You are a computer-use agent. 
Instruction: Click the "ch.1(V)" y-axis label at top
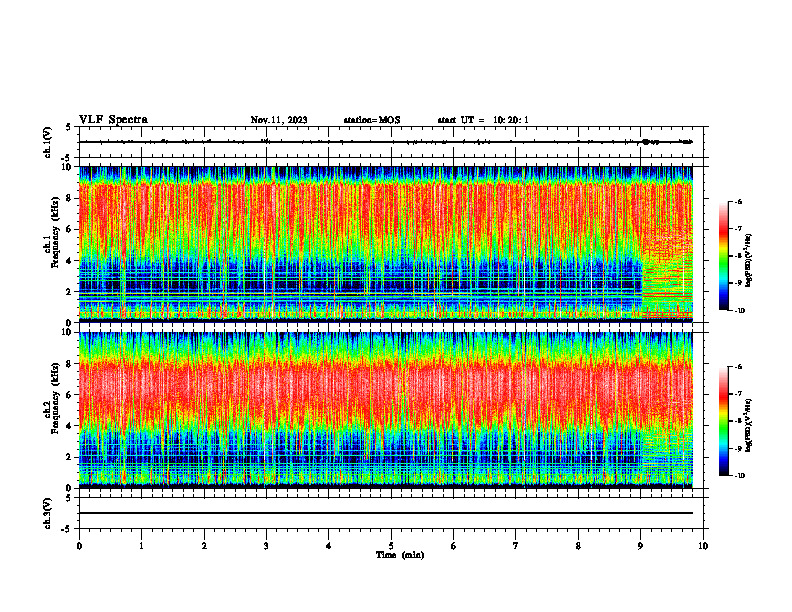click(x=48, y=142)
